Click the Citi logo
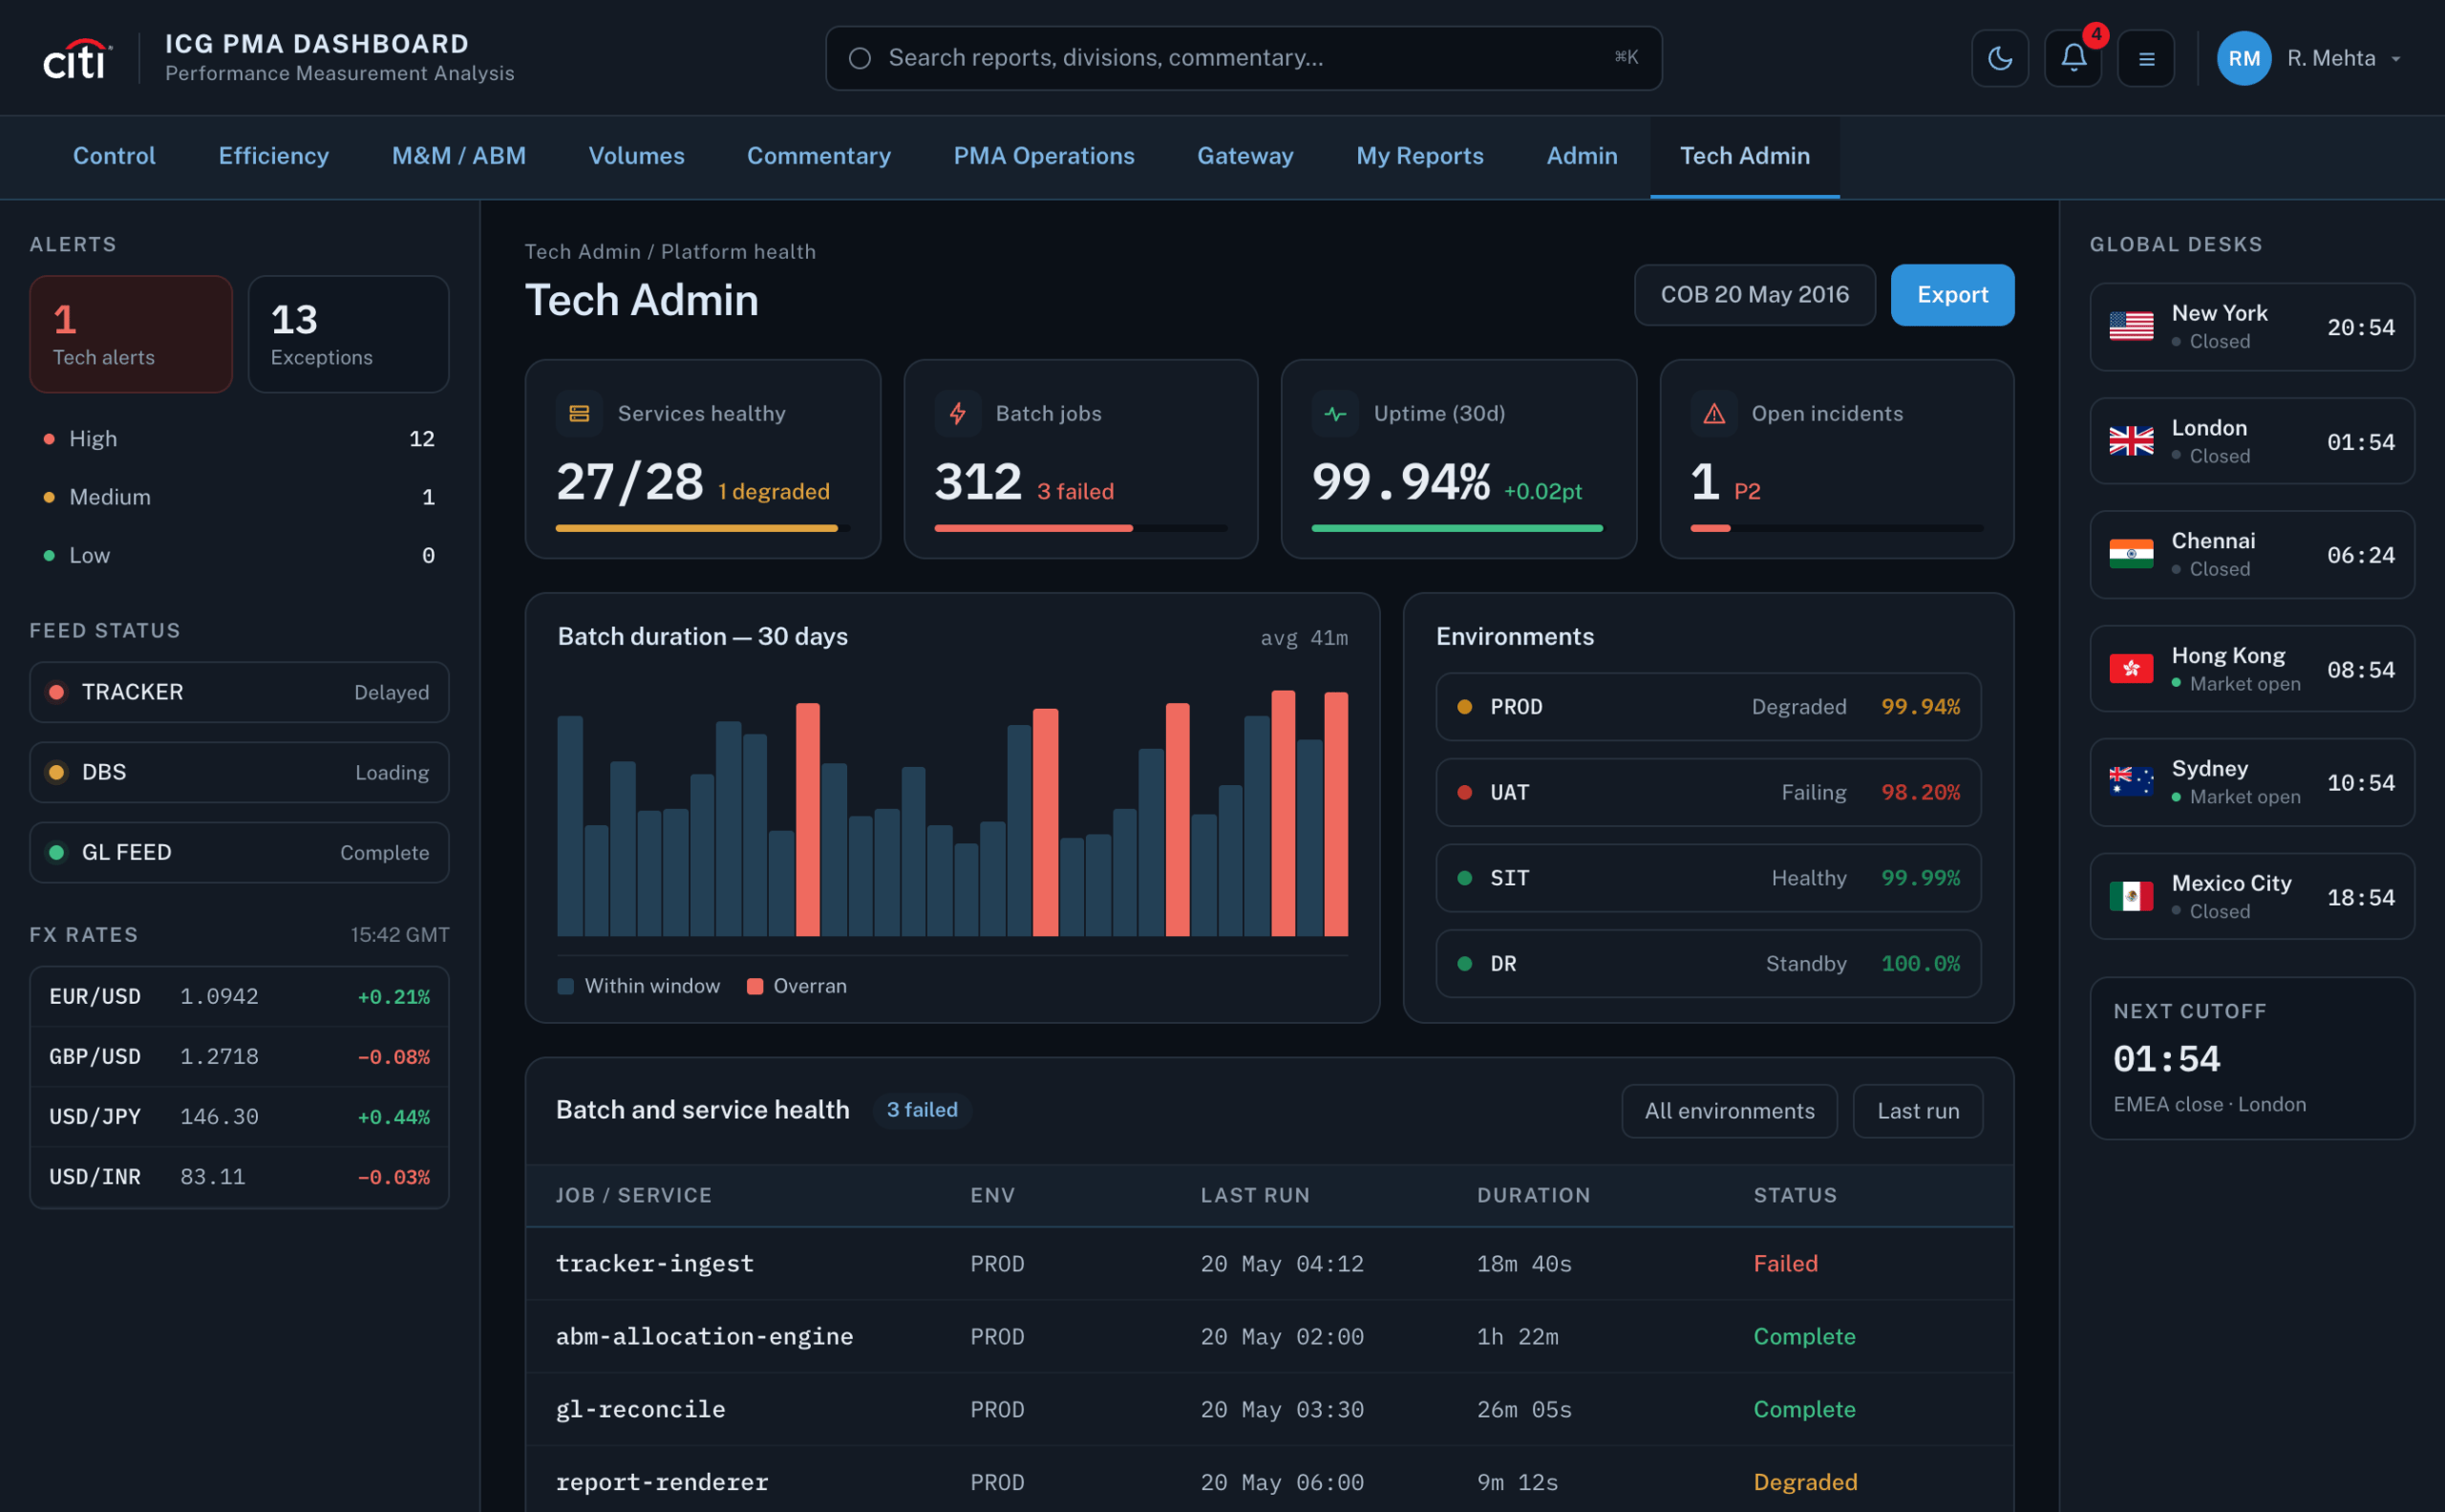 point(77,58)
